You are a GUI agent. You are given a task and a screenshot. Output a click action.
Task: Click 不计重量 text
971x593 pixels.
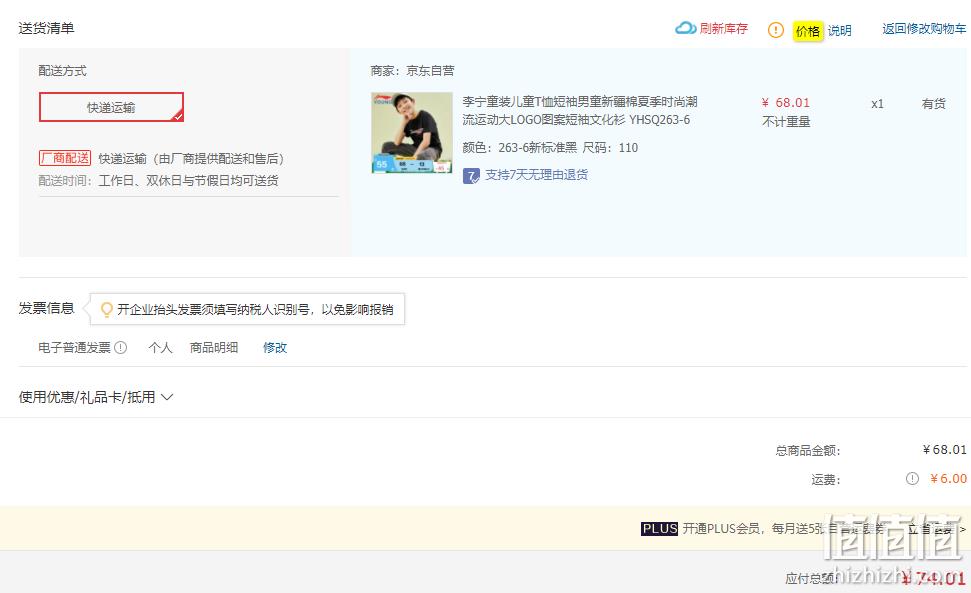786,121
